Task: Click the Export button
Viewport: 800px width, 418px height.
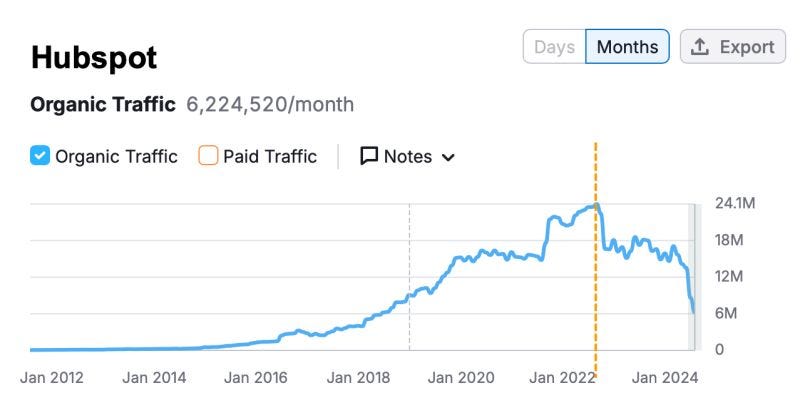Action: click(733, 47)
